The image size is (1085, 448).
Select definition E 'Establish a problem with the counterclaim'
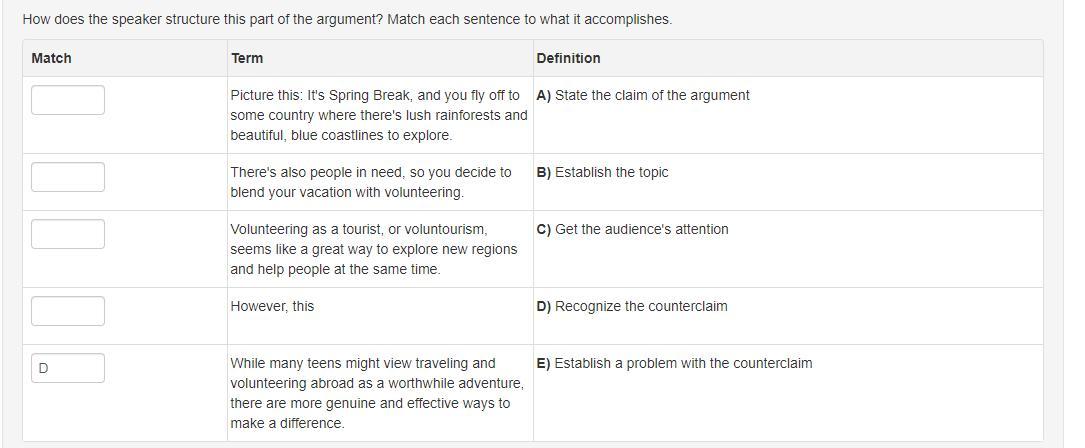pos(674,363)
